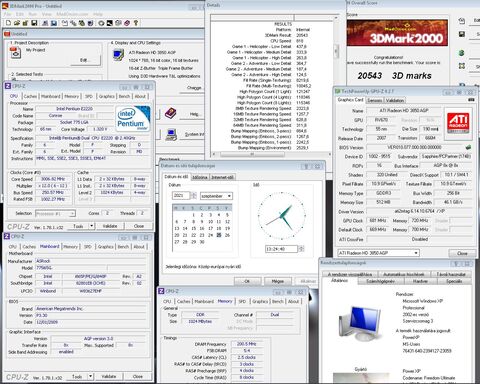Viewport: 480px width, 384px height.
Task: Click the monitor icon in Display and CPU Settings
Action: (118, 55)
